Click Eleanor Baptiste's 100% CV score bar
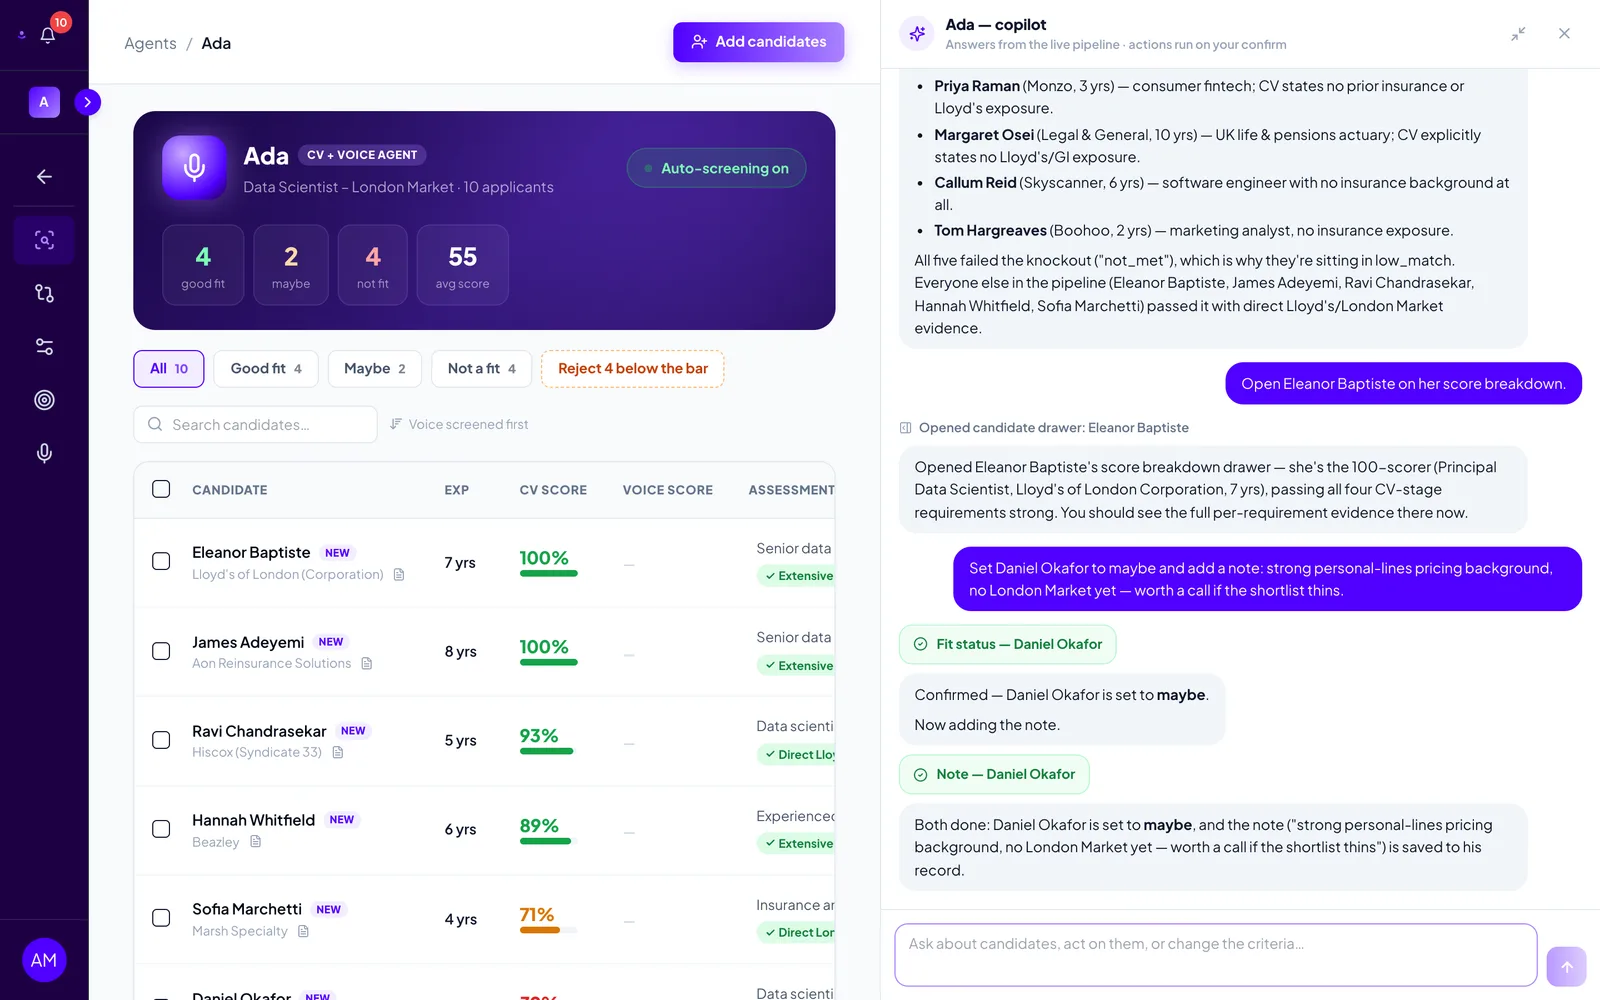Viewport: 1600px width, 1000px height. click(x=549, y=573)
